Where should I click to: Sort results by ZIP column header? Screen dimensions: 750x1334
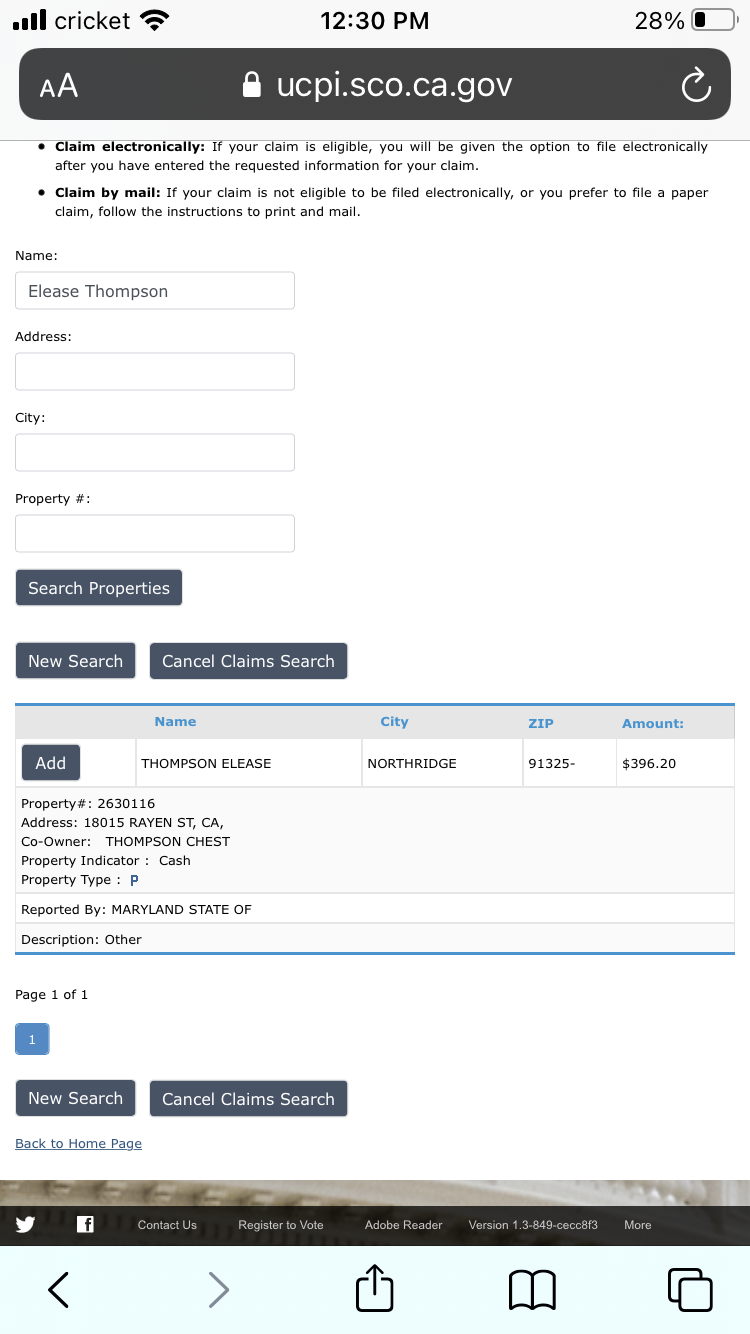click(541, 723)
